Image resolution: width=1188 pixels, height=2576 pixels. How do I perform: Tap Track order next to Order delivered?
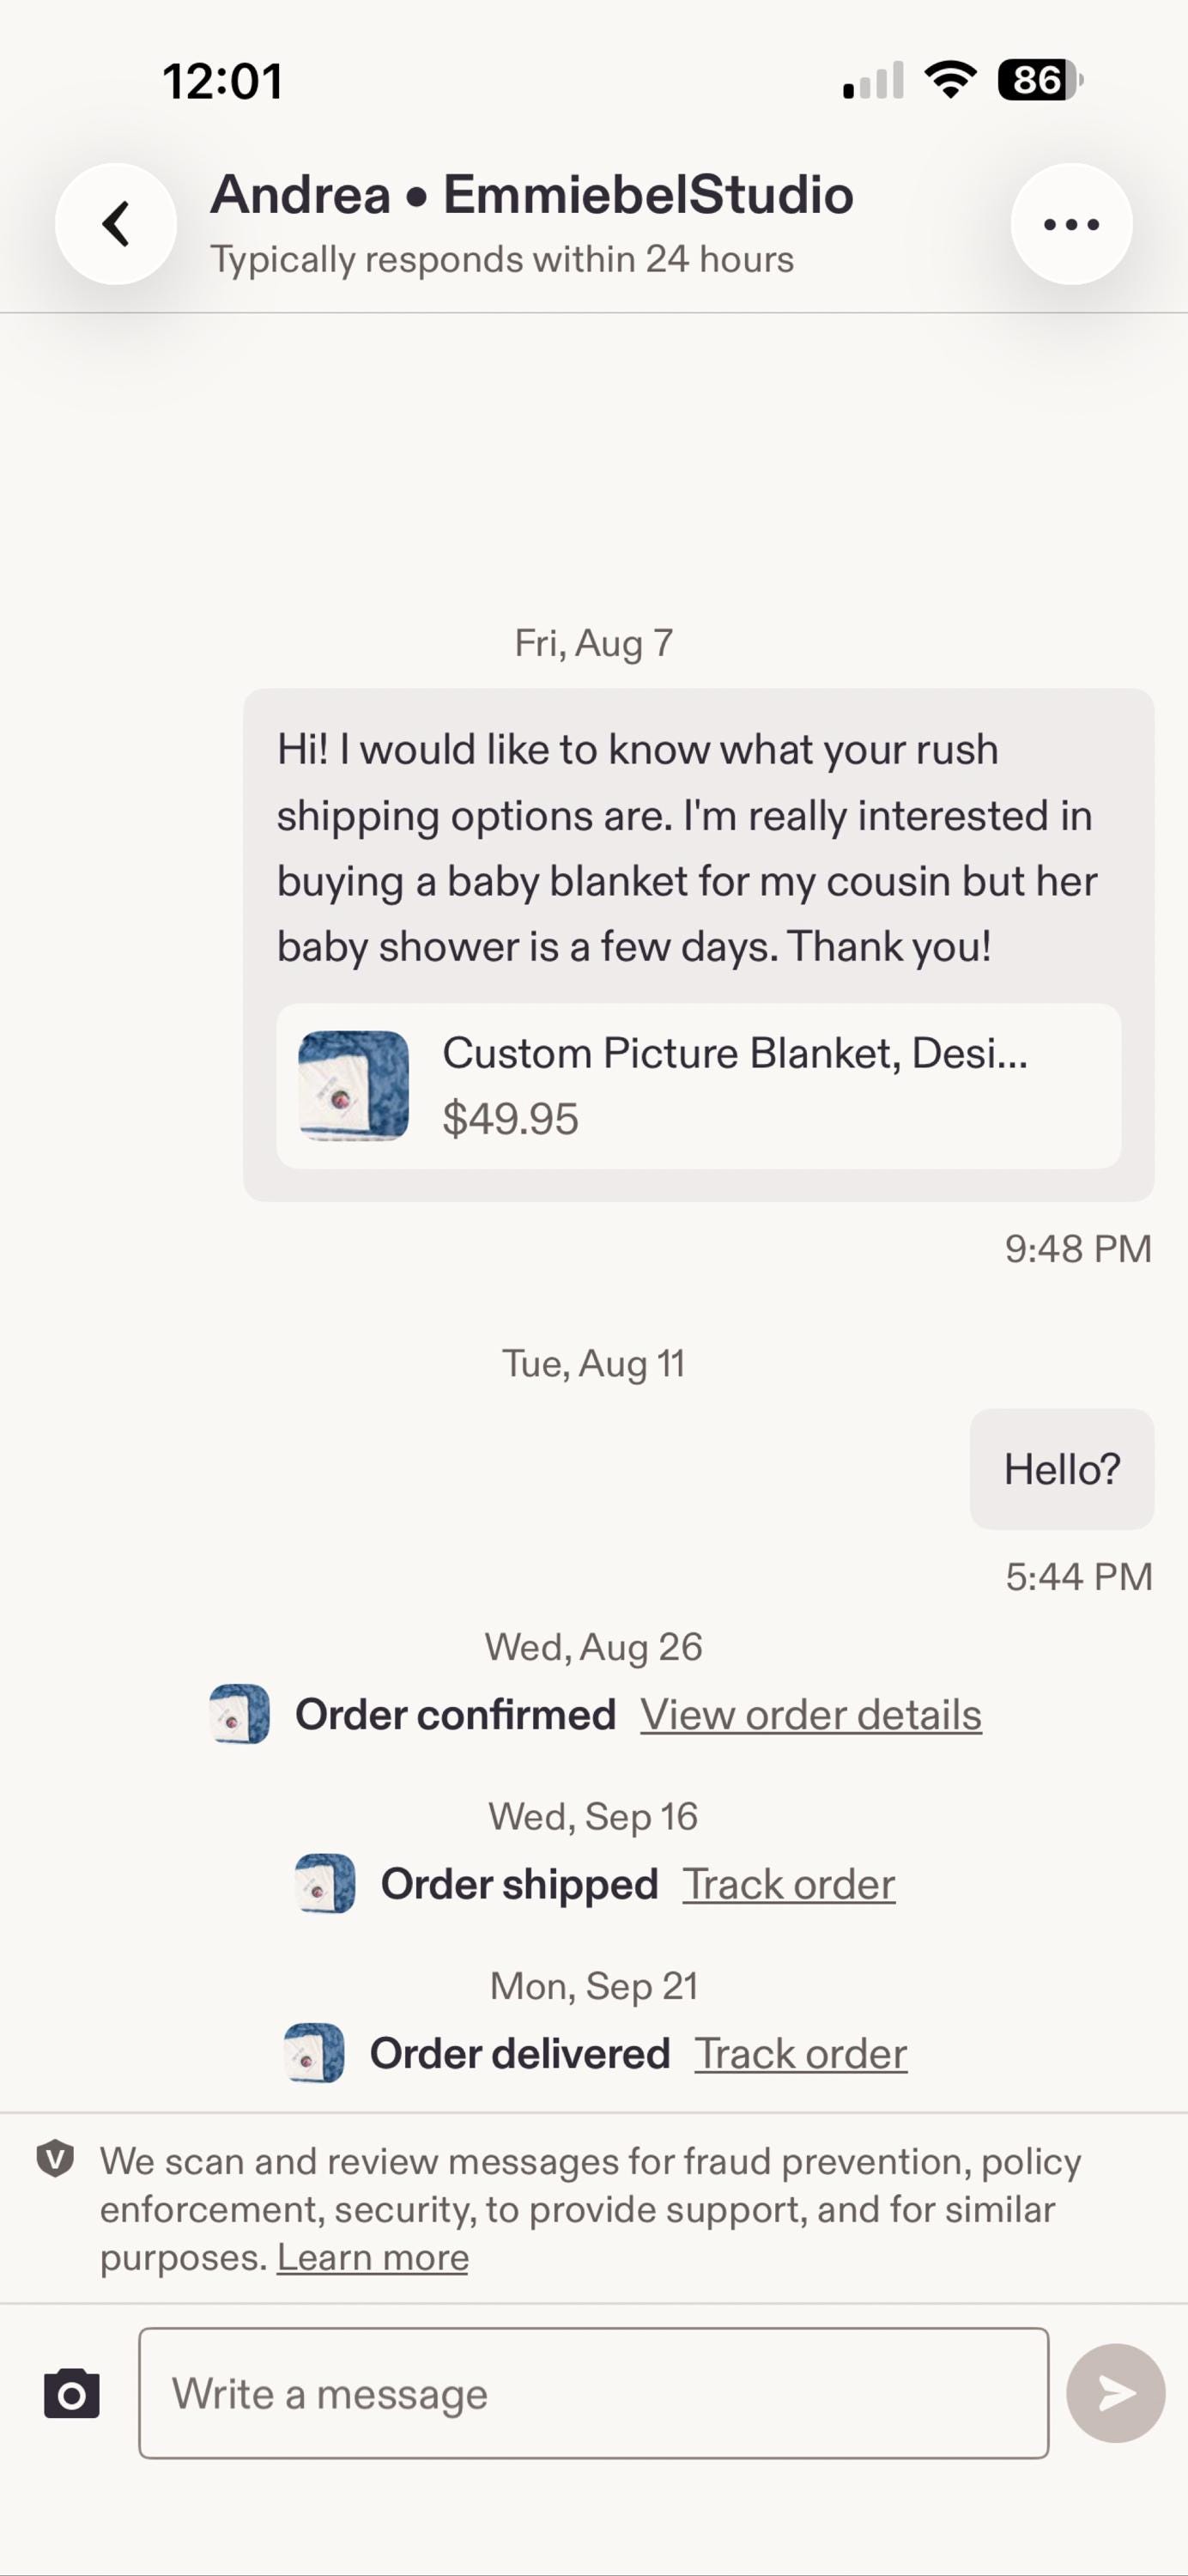pyautogui.click(x=801, y=2054)
